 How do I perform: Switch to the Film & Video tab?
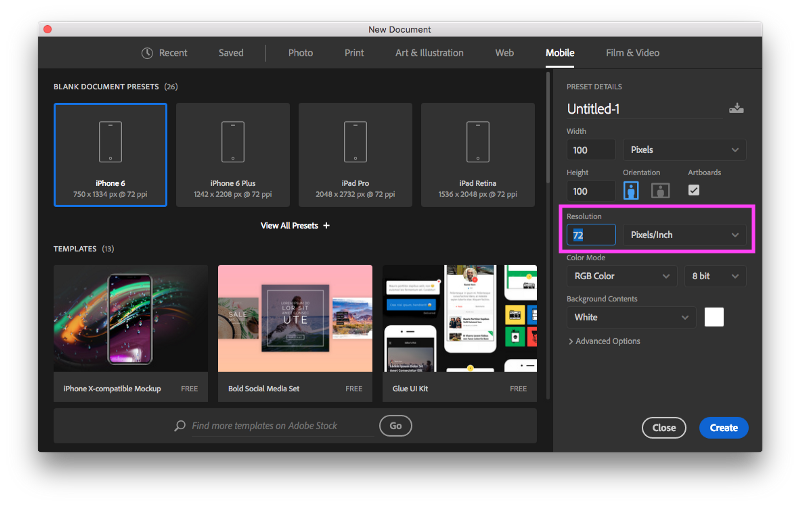pyautogui.click(x=633, y=53)
